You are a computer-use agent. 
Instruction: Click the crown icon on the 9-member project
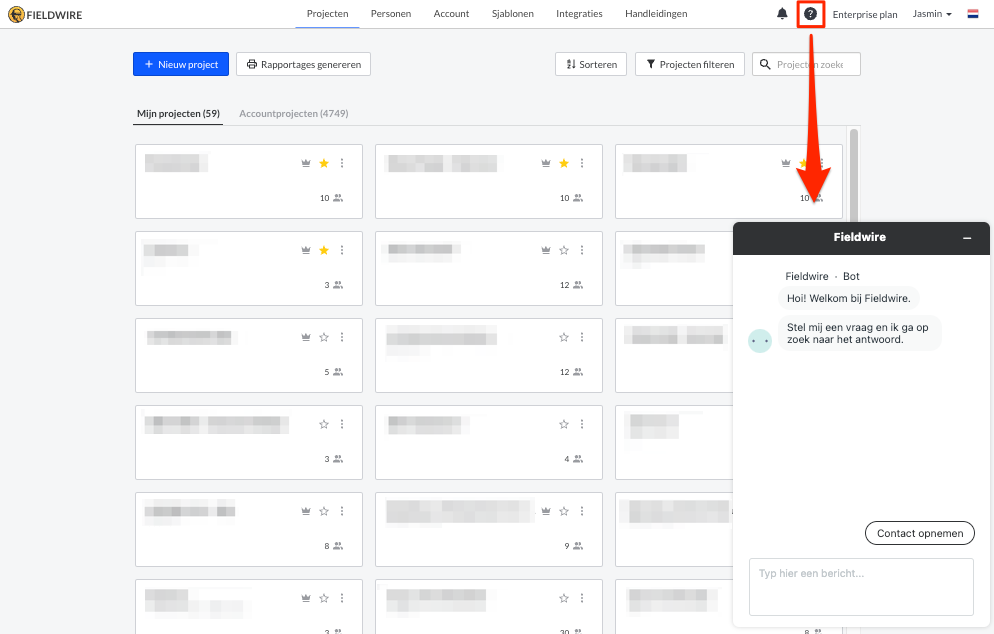pyautogui.click(x=545, y=511)
